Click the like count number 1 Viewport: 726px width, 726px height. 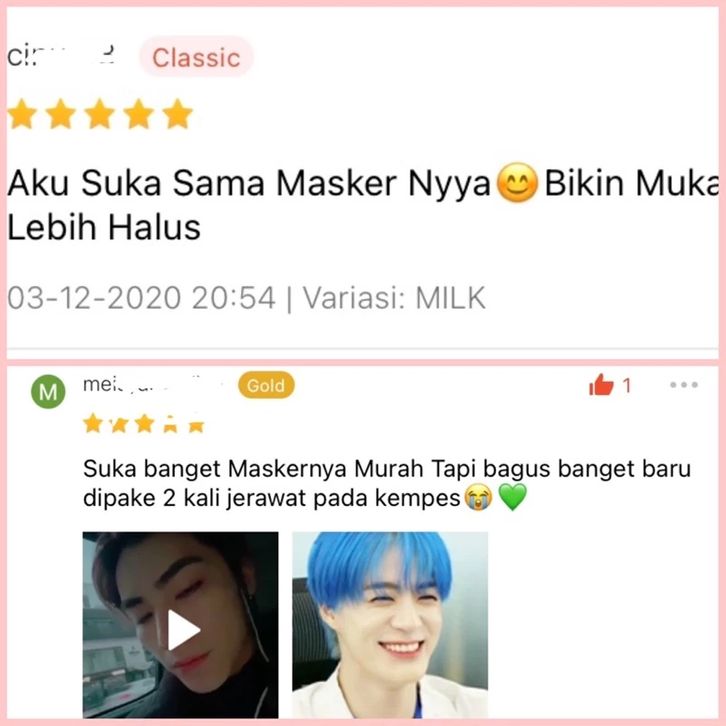click(x=626, y=385)
